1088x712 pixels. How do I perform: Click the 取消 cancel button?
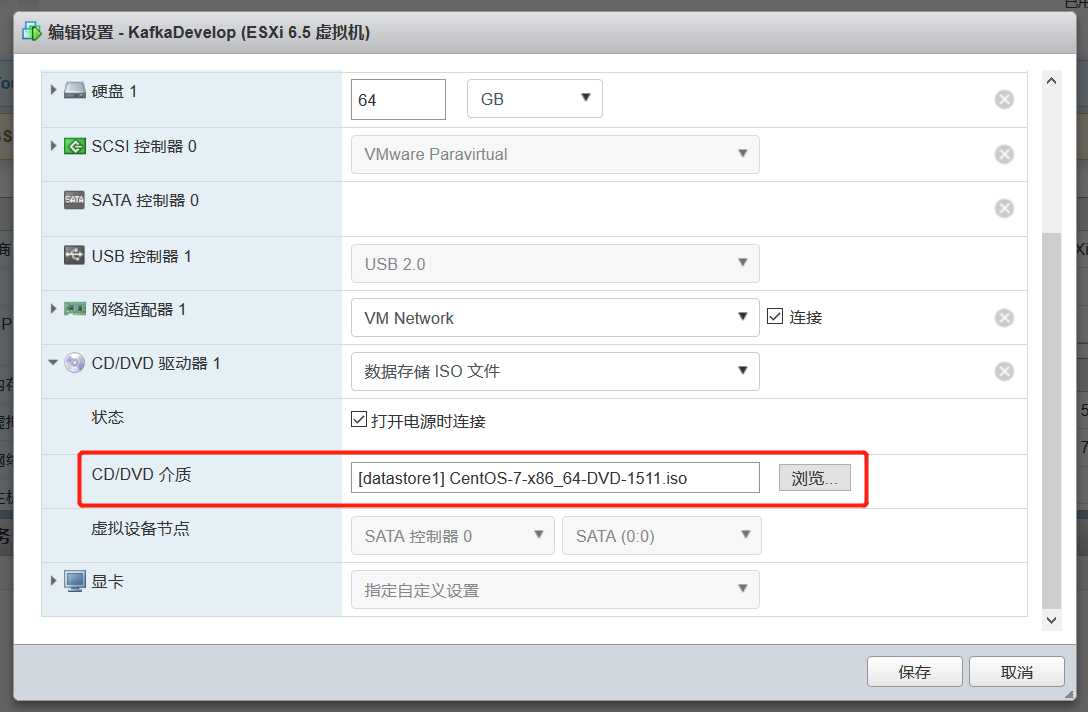[x=1017, y=671]
